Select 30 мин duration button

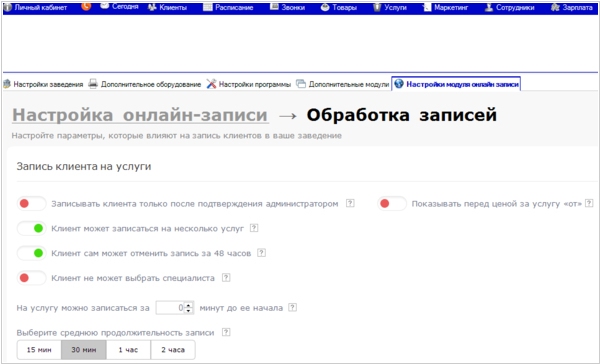[x=84, y=350]
